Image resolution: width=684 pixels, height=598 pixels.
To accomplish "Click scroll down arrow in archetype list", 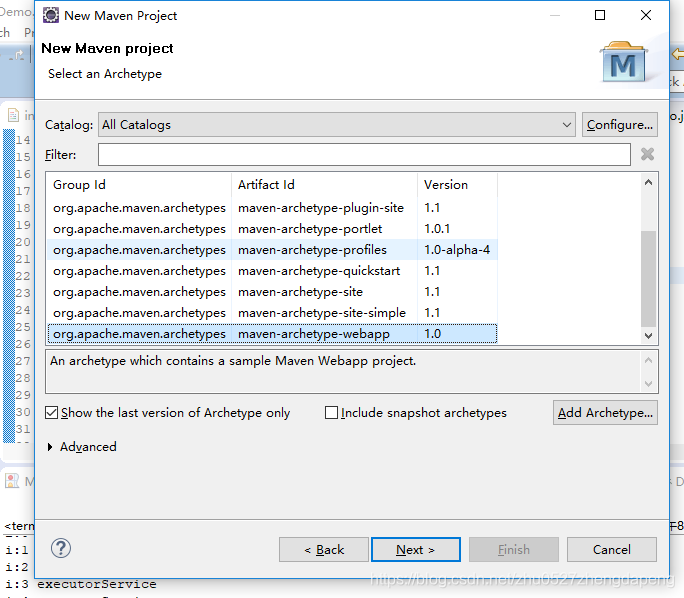I will pos(648,335).
